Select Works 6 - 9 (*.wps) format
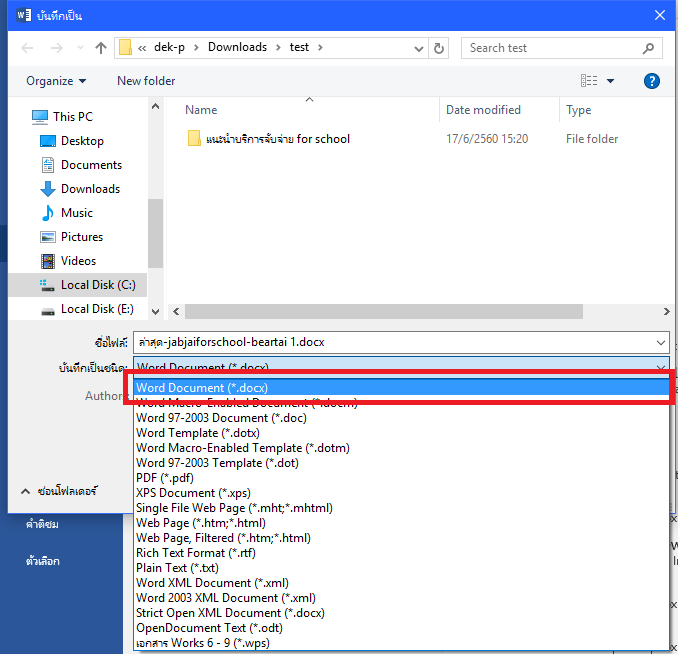 click(x=402, y=643)
